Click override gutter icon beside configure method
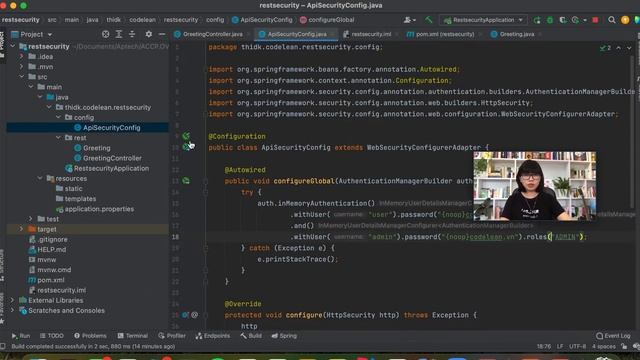Screen dimensions: 640x360 [185, 315]
